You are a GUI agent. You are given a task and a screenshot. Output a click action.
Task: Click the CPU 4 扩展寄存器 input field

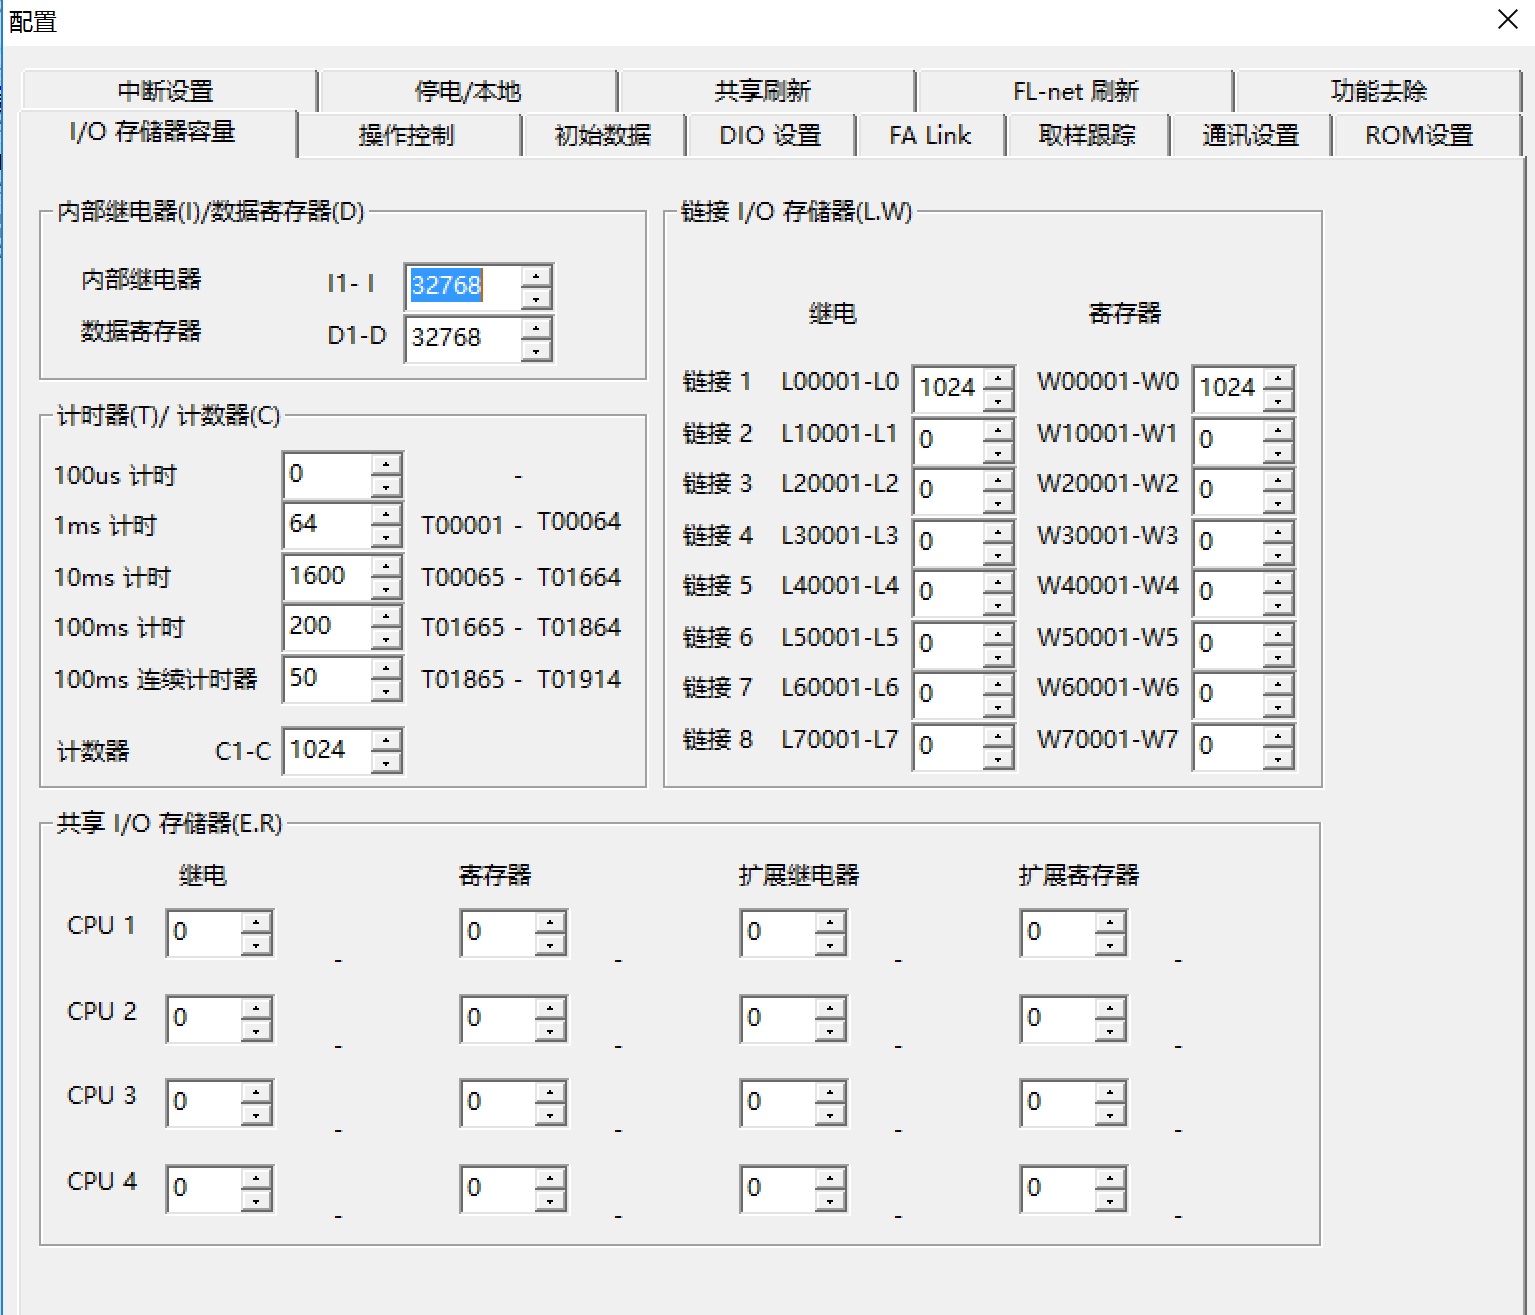1056,1188
